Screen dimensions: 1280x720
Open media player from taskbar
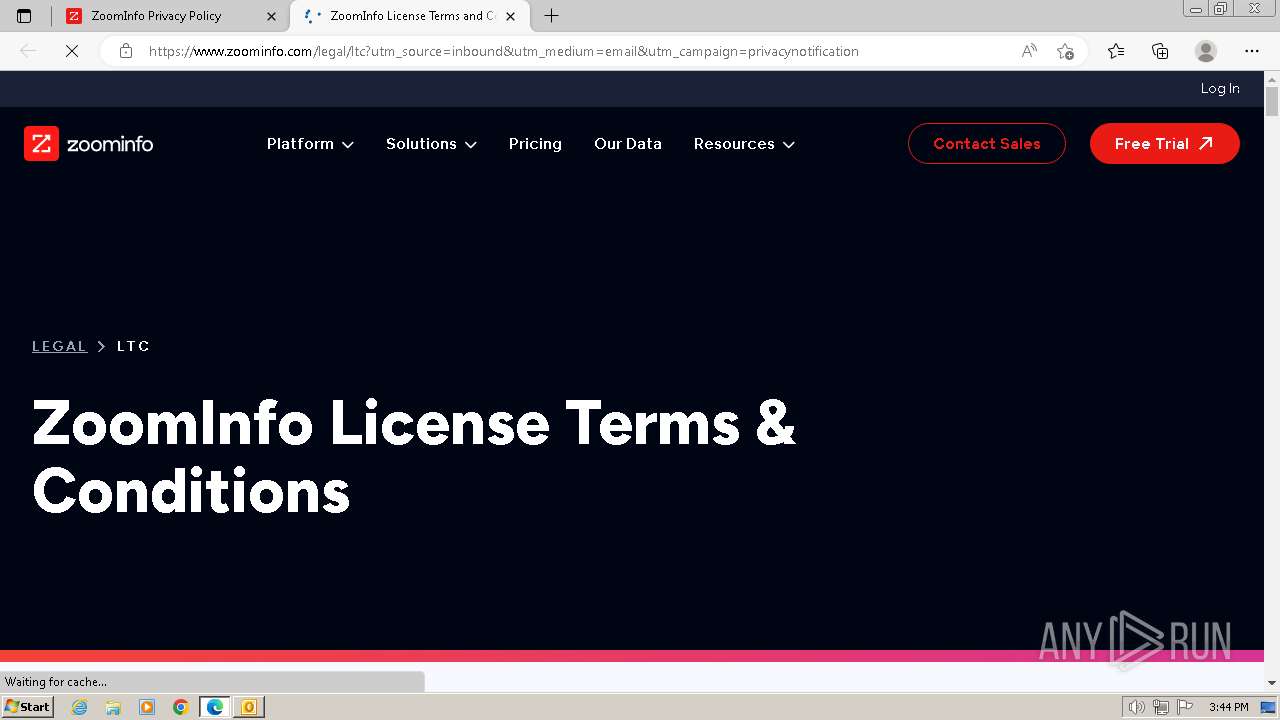[147, 707]
